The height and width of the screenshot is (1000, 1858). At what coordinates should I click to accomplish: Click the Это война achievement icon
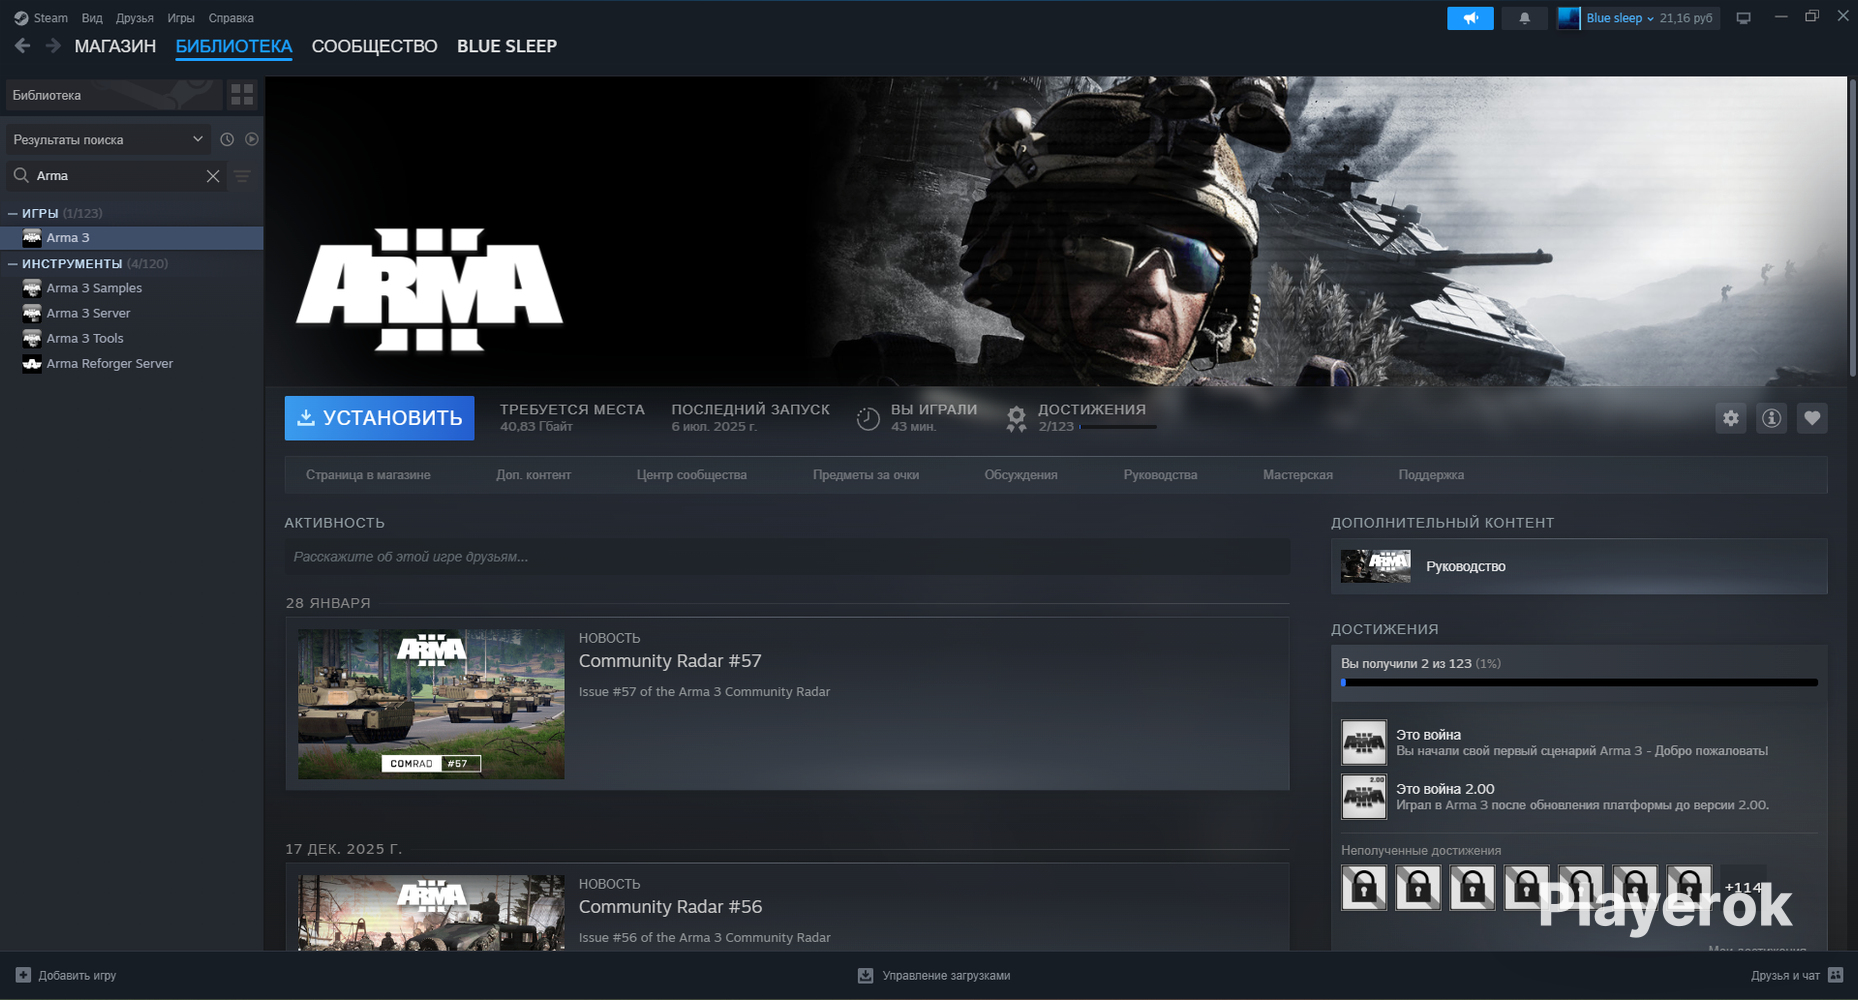pos(1364,743)
